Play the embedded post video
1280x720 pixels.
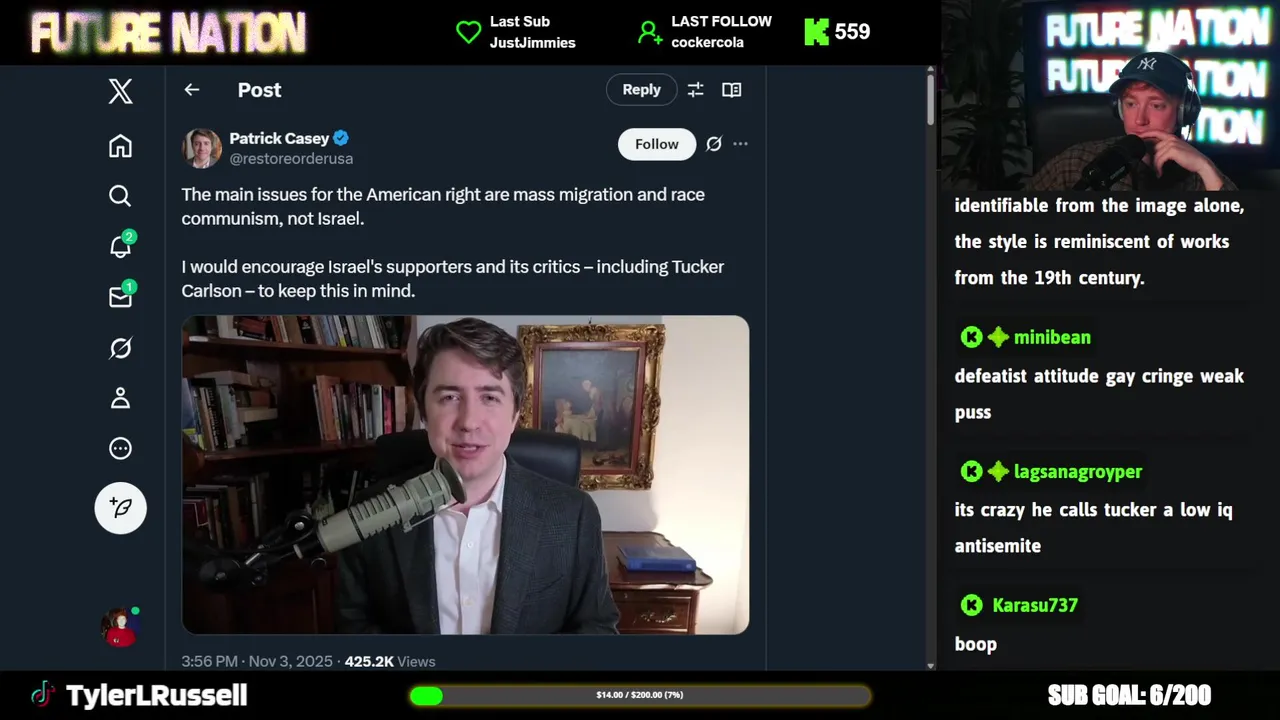465,475
